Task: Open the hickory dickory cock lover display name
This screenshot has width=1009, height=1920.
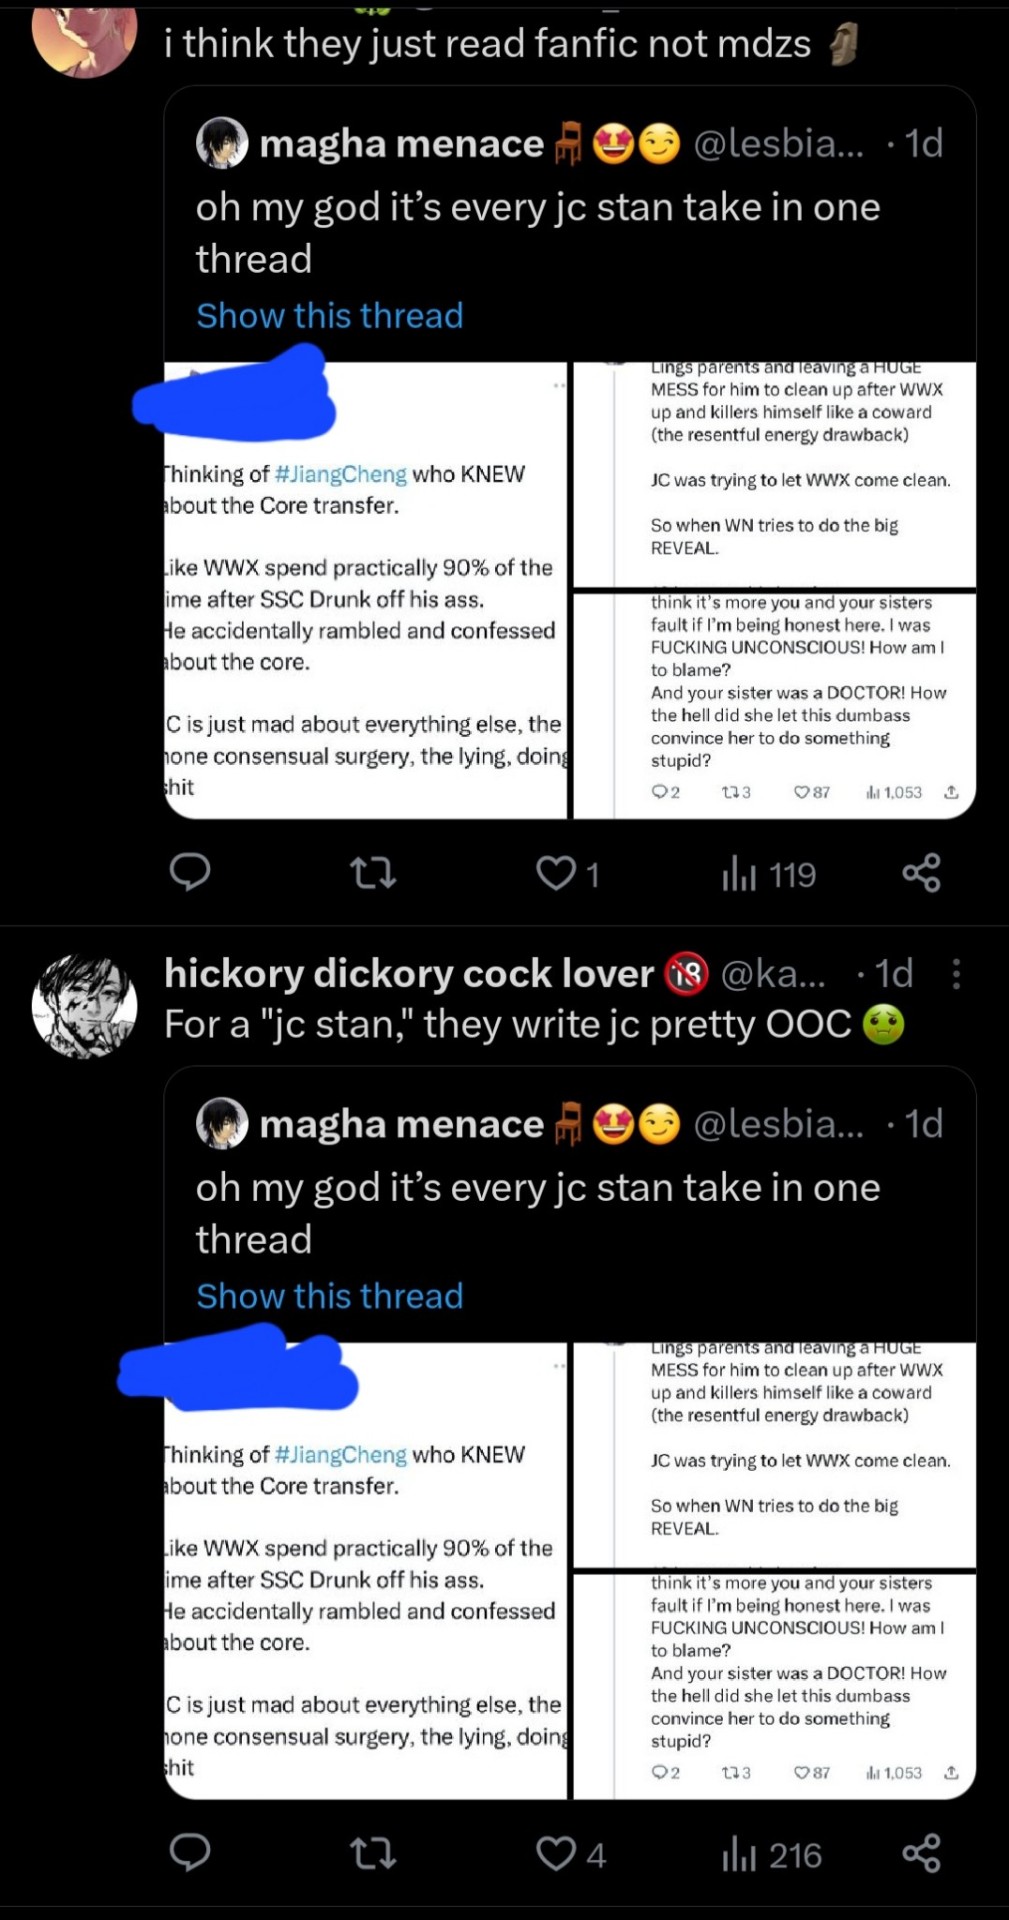Action: tap(409, 973)
